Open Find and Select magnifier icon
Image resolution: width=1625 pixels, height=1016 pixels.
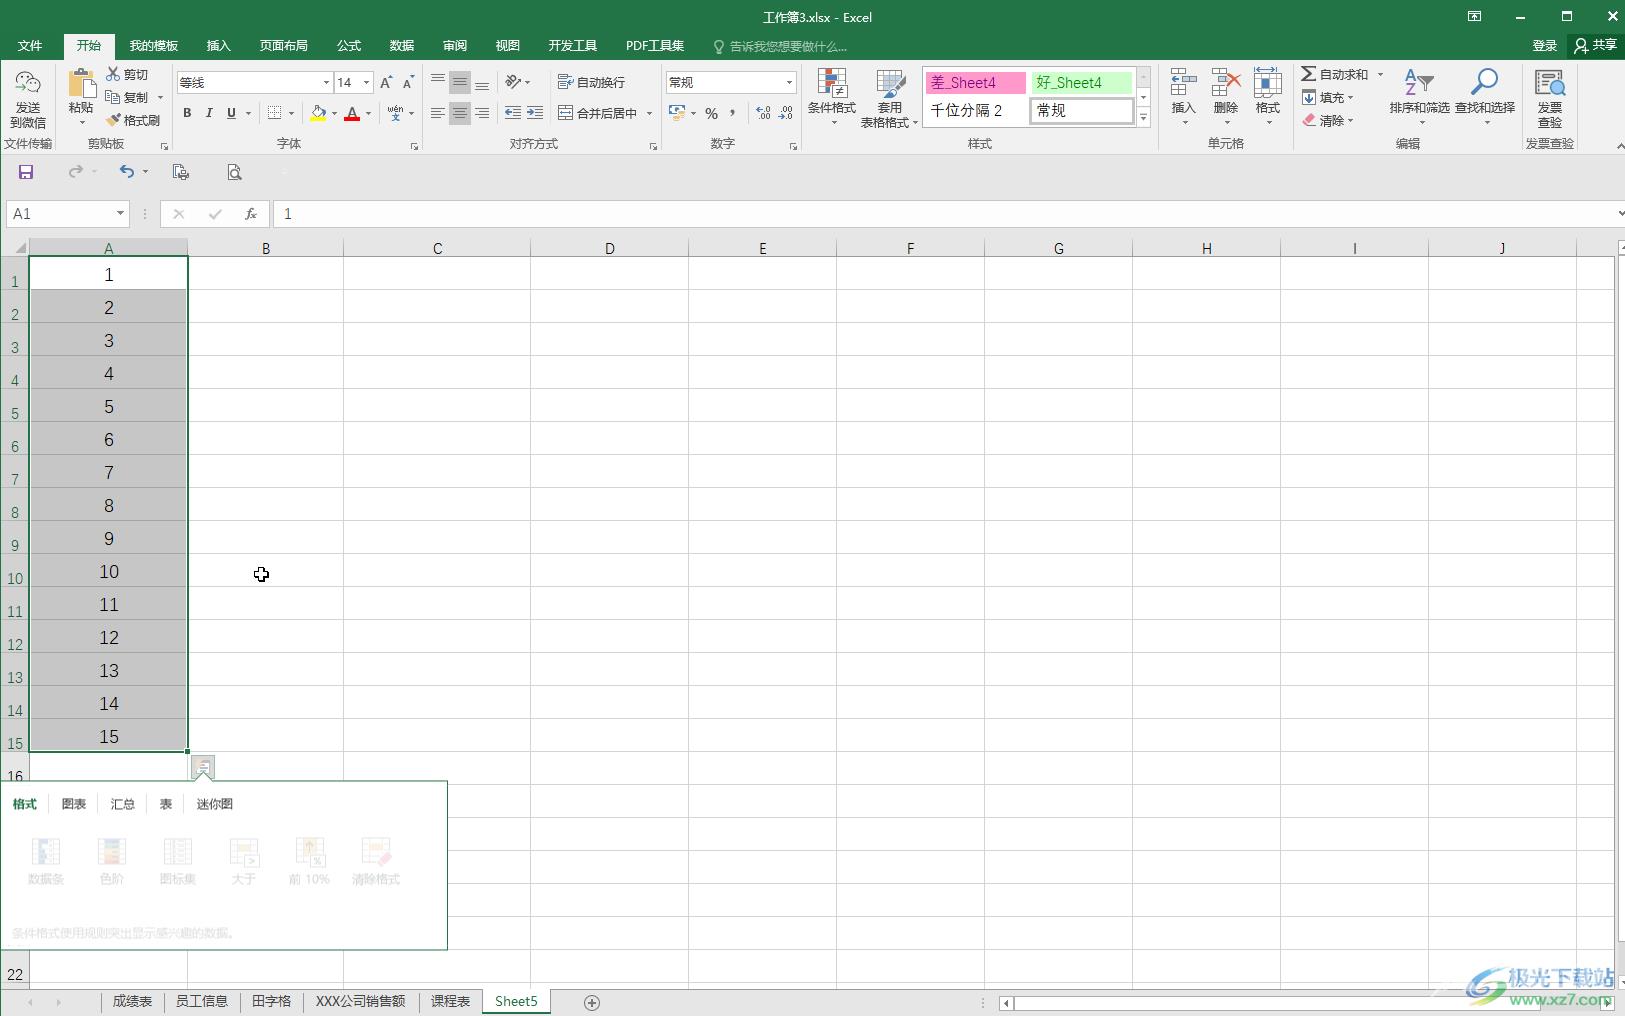click(1485, 83)
